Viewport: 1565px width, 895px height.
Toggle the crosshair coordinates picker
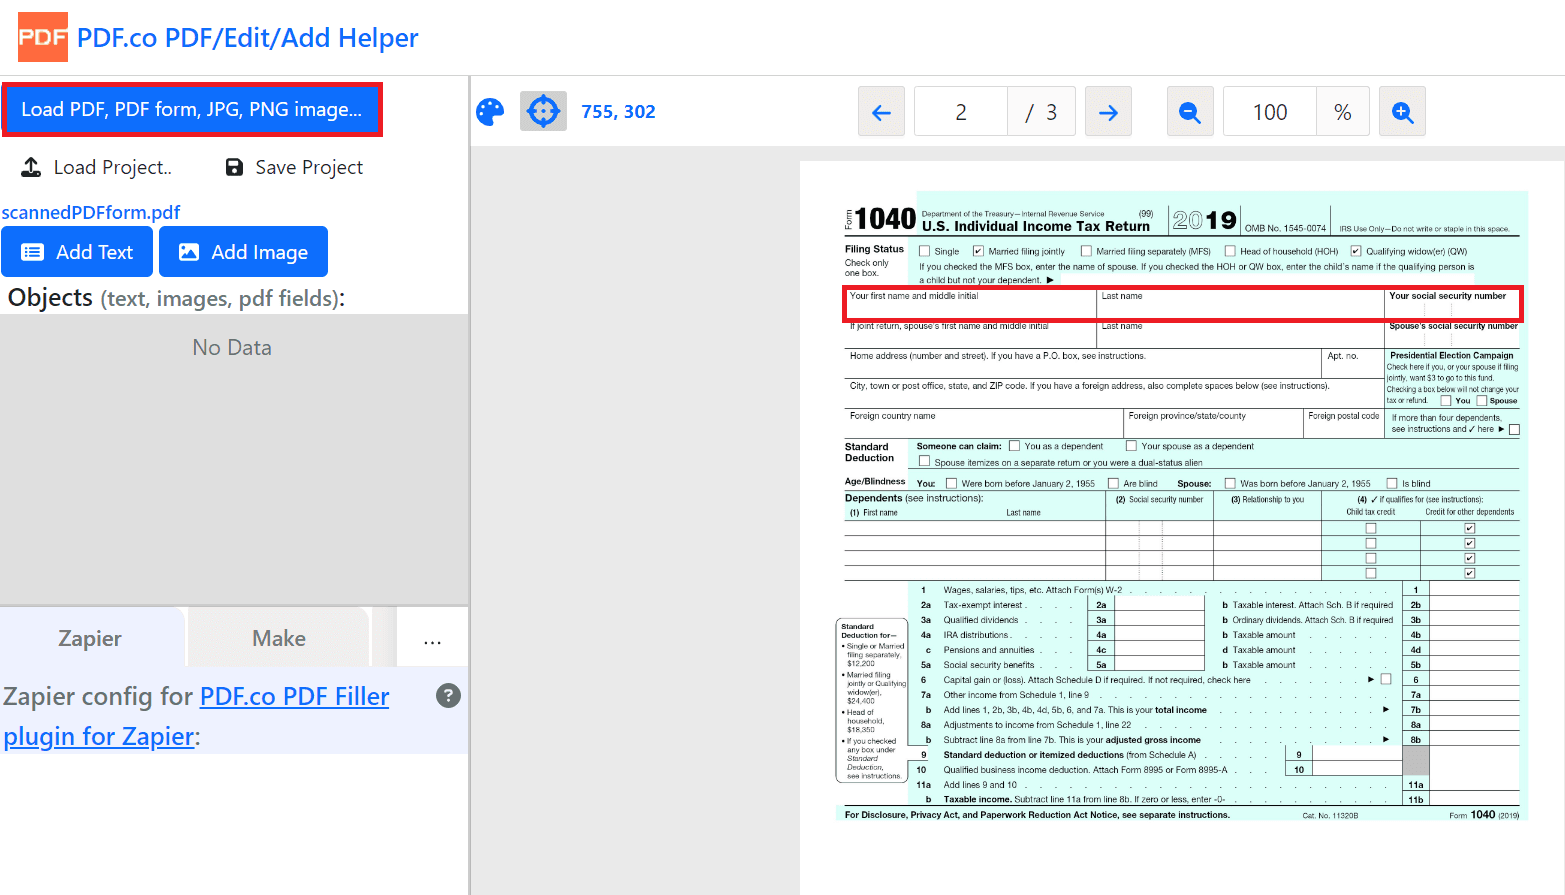click(543, 112)
